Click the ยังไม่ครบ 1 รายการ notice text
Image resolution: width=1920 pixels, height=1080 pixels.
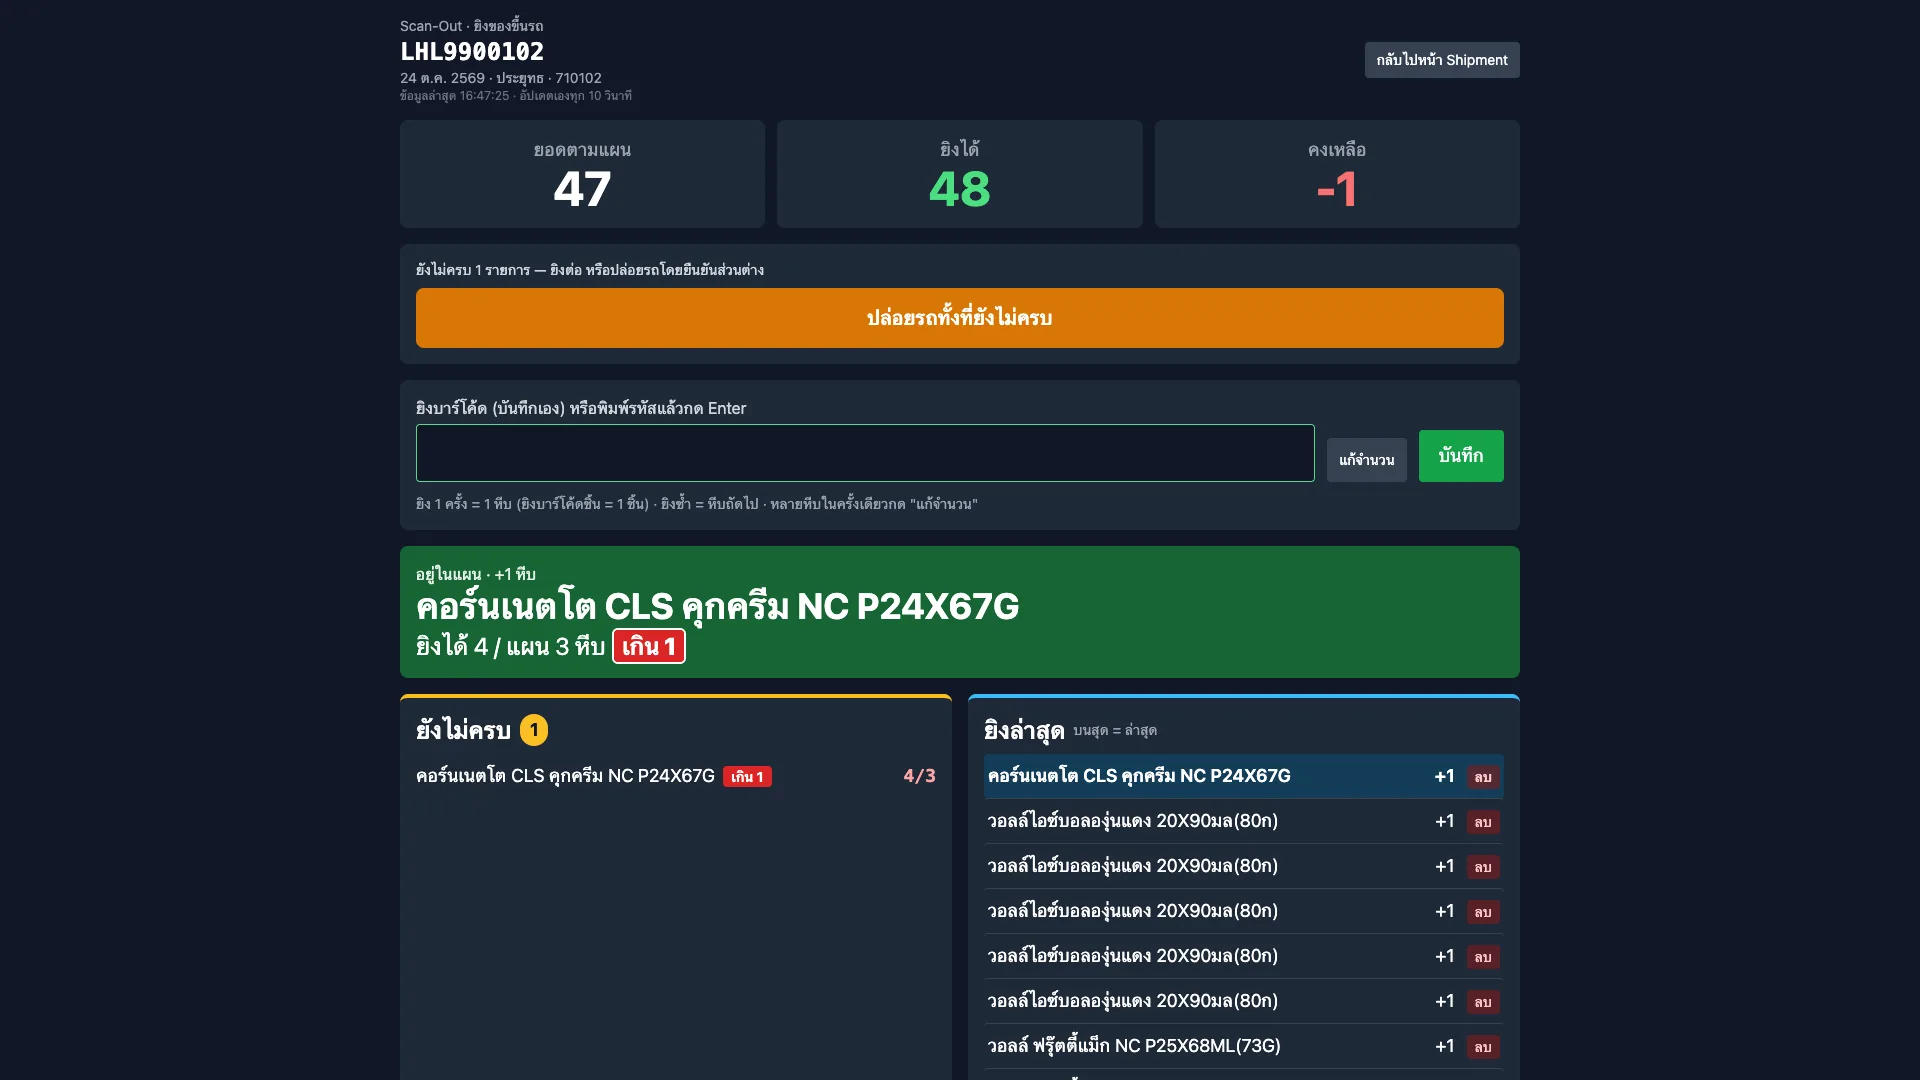click(x=590, y=270)
